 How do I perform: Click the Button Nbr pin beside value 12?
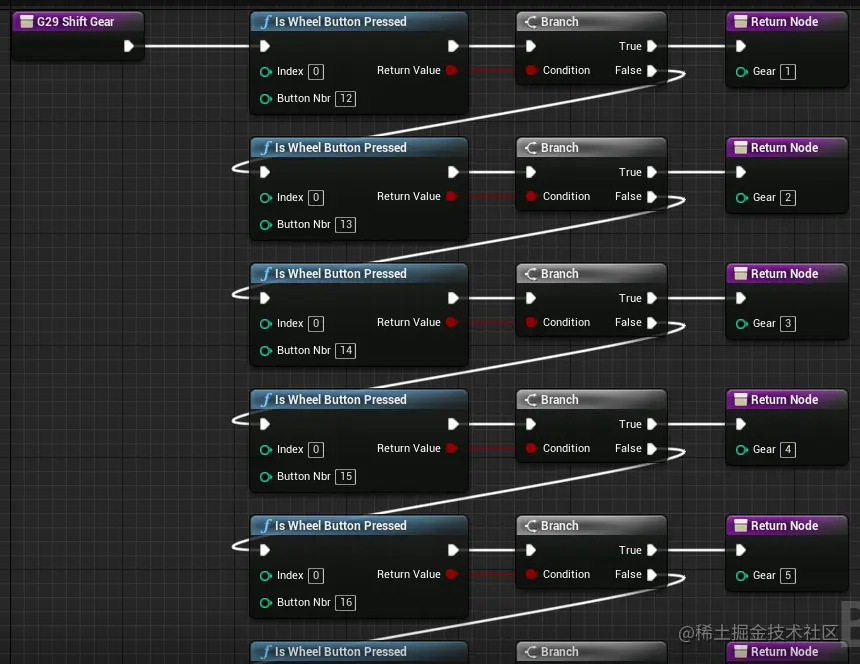(x=266, y=99)
